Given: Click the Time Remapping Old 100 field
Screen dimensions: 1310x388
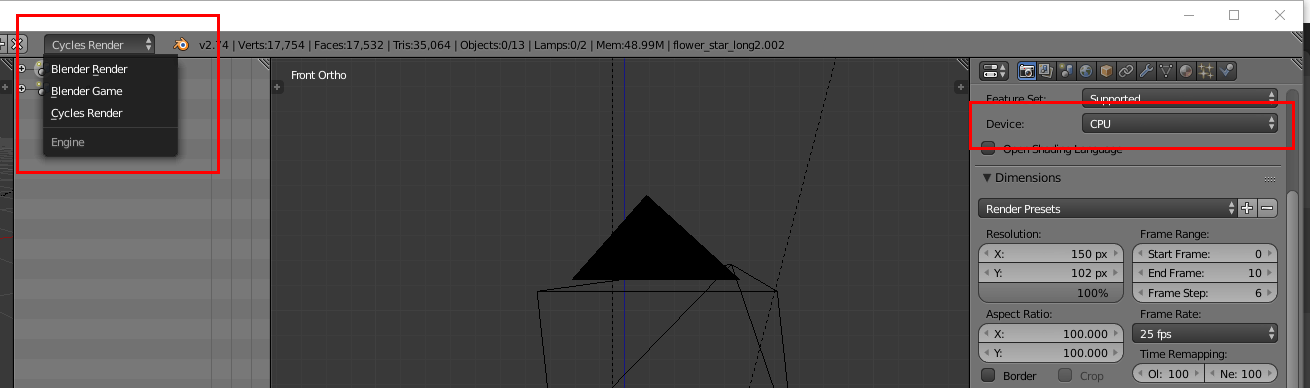Looking at the screenshot, I should click(x=1169, y=374).
